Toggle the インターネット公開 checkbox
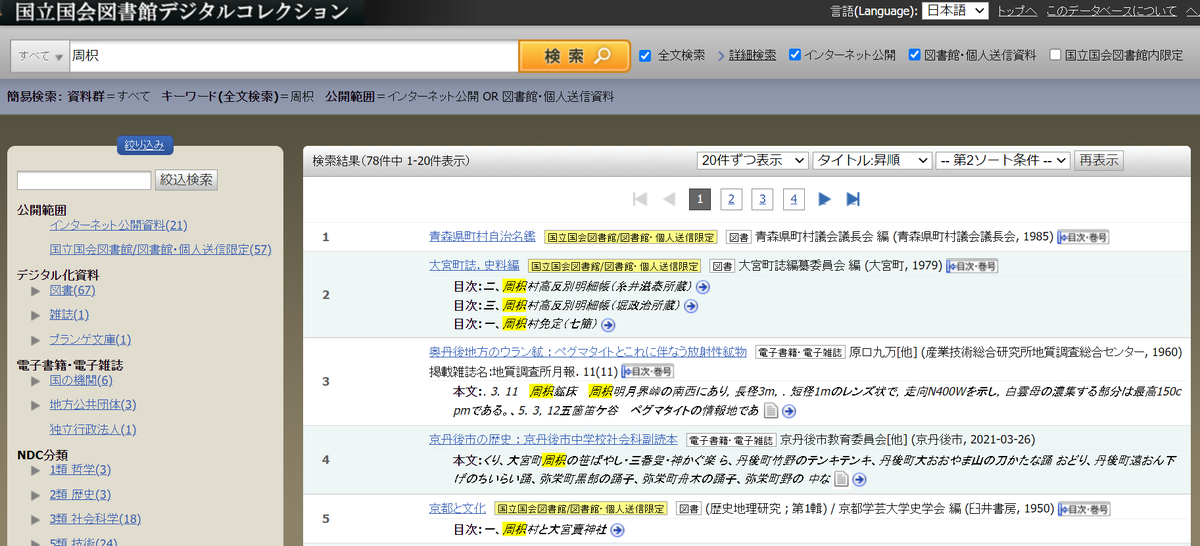The height and width of the screenshot is (546, 1200). click(x=795, y=55)
